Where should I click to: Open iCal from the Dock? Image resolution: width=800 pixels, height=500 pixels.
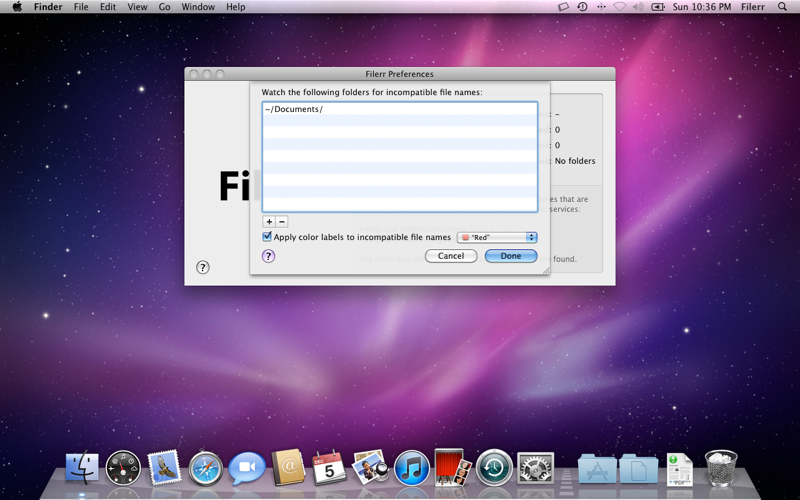point(329,468)
